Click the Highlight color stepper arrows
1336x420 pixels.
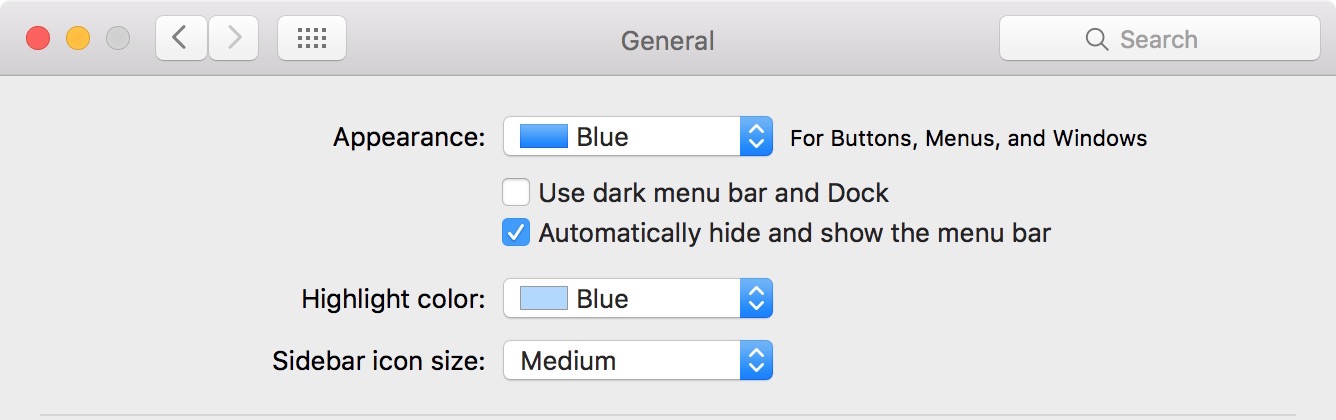point(757,298)
